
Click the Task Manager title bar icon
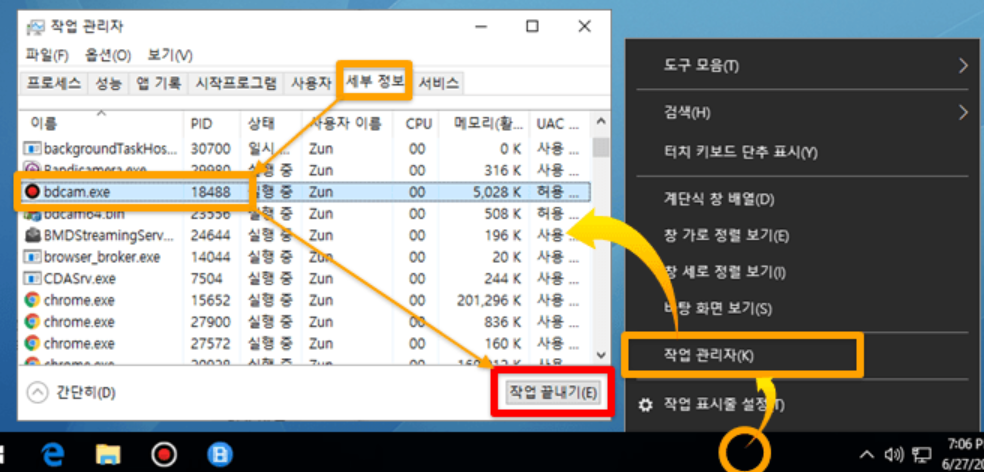coord(35,26)
